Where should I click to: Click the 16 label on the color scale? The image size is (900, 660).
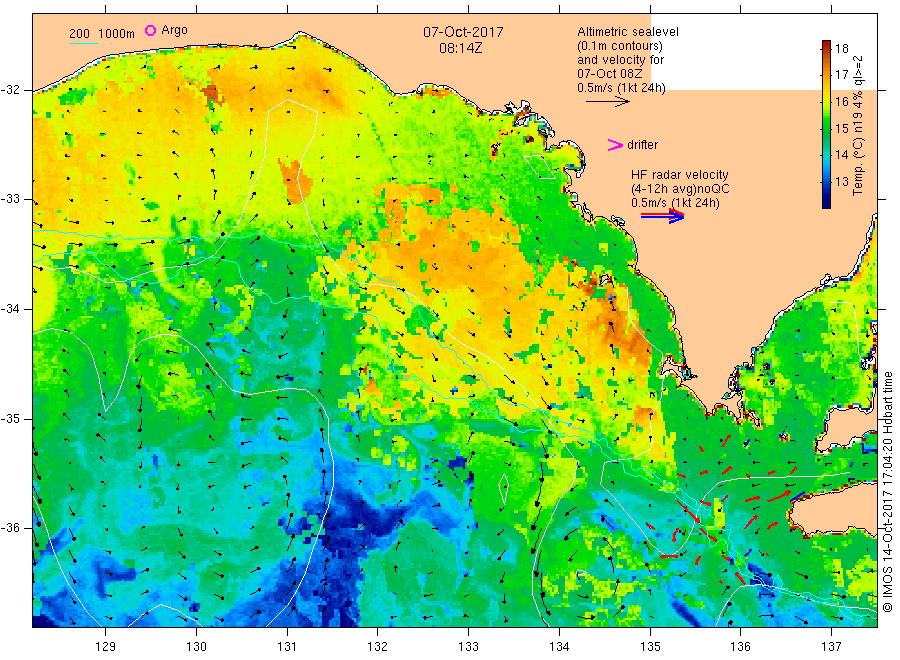(841, 102)
